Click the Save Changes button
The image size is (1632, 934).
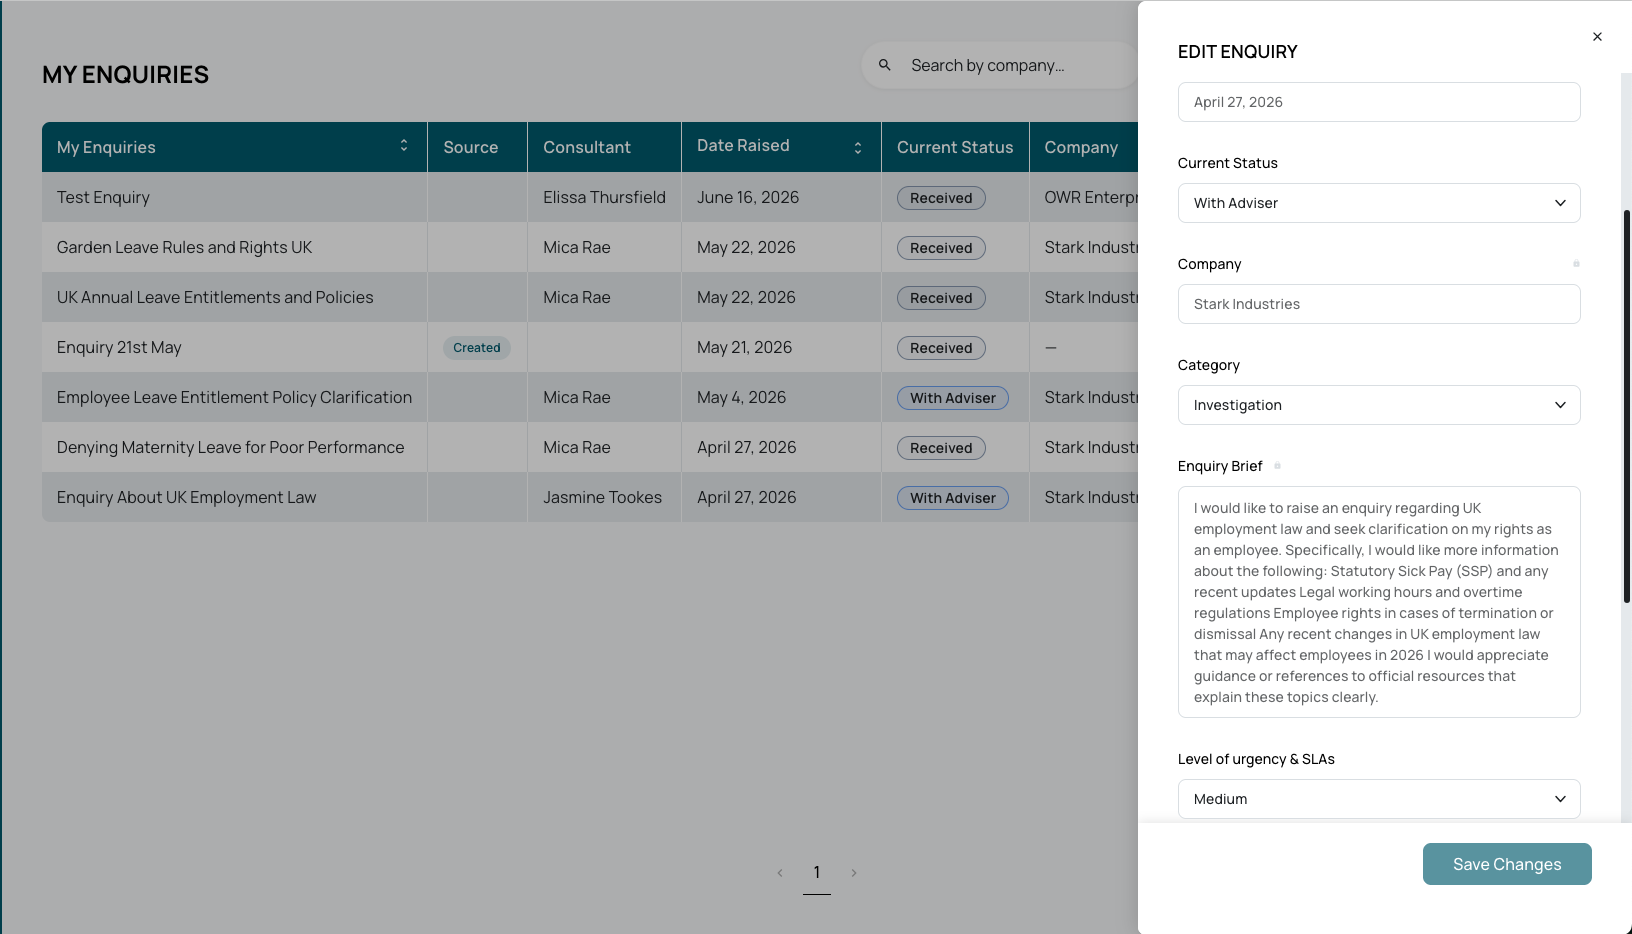[1507, 864]
